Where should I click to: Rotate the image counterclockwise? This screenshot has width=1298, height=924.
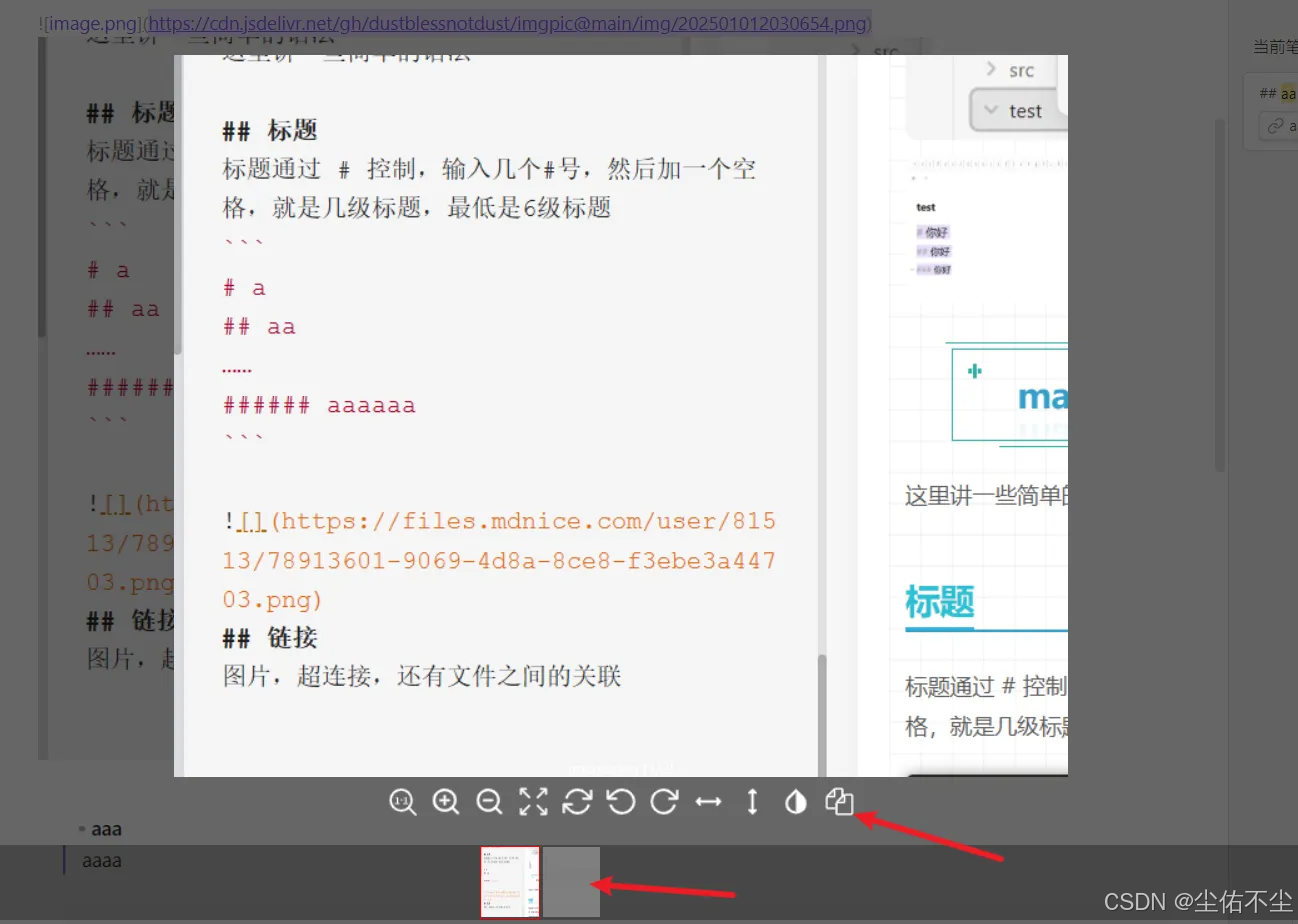[621, 802]
